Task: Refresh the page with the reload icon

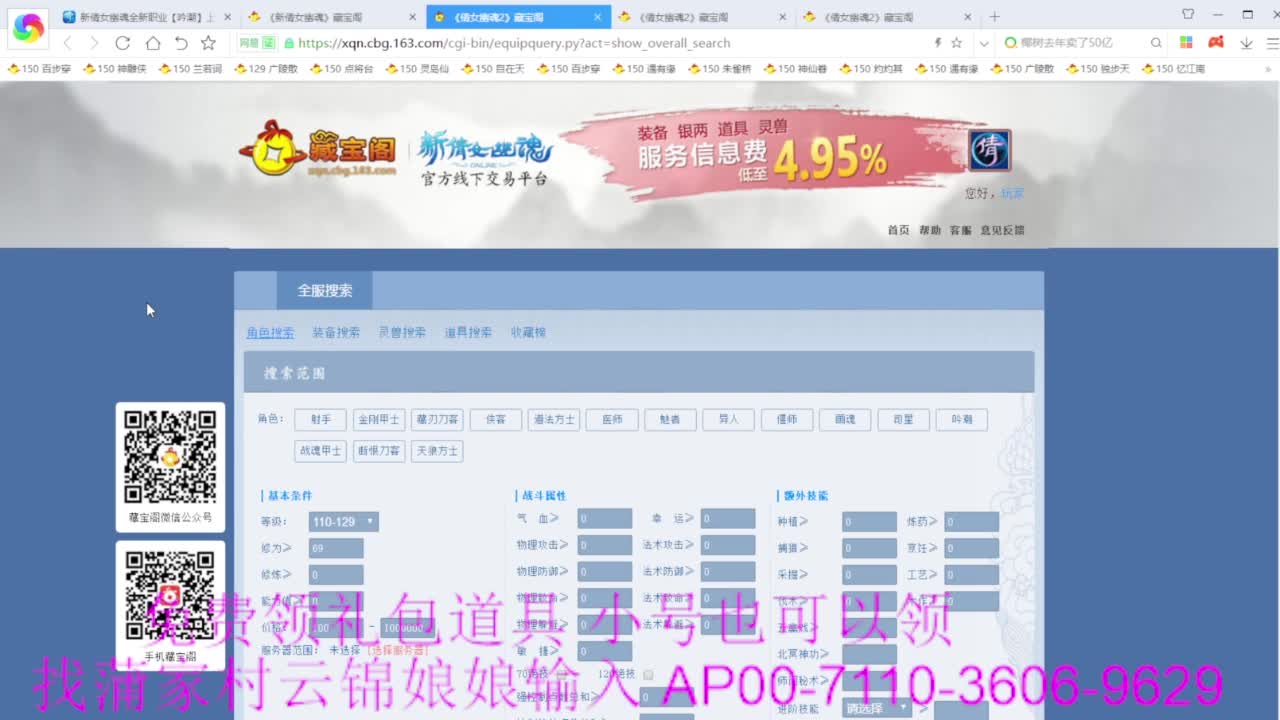Action: (x=122, y=43)
